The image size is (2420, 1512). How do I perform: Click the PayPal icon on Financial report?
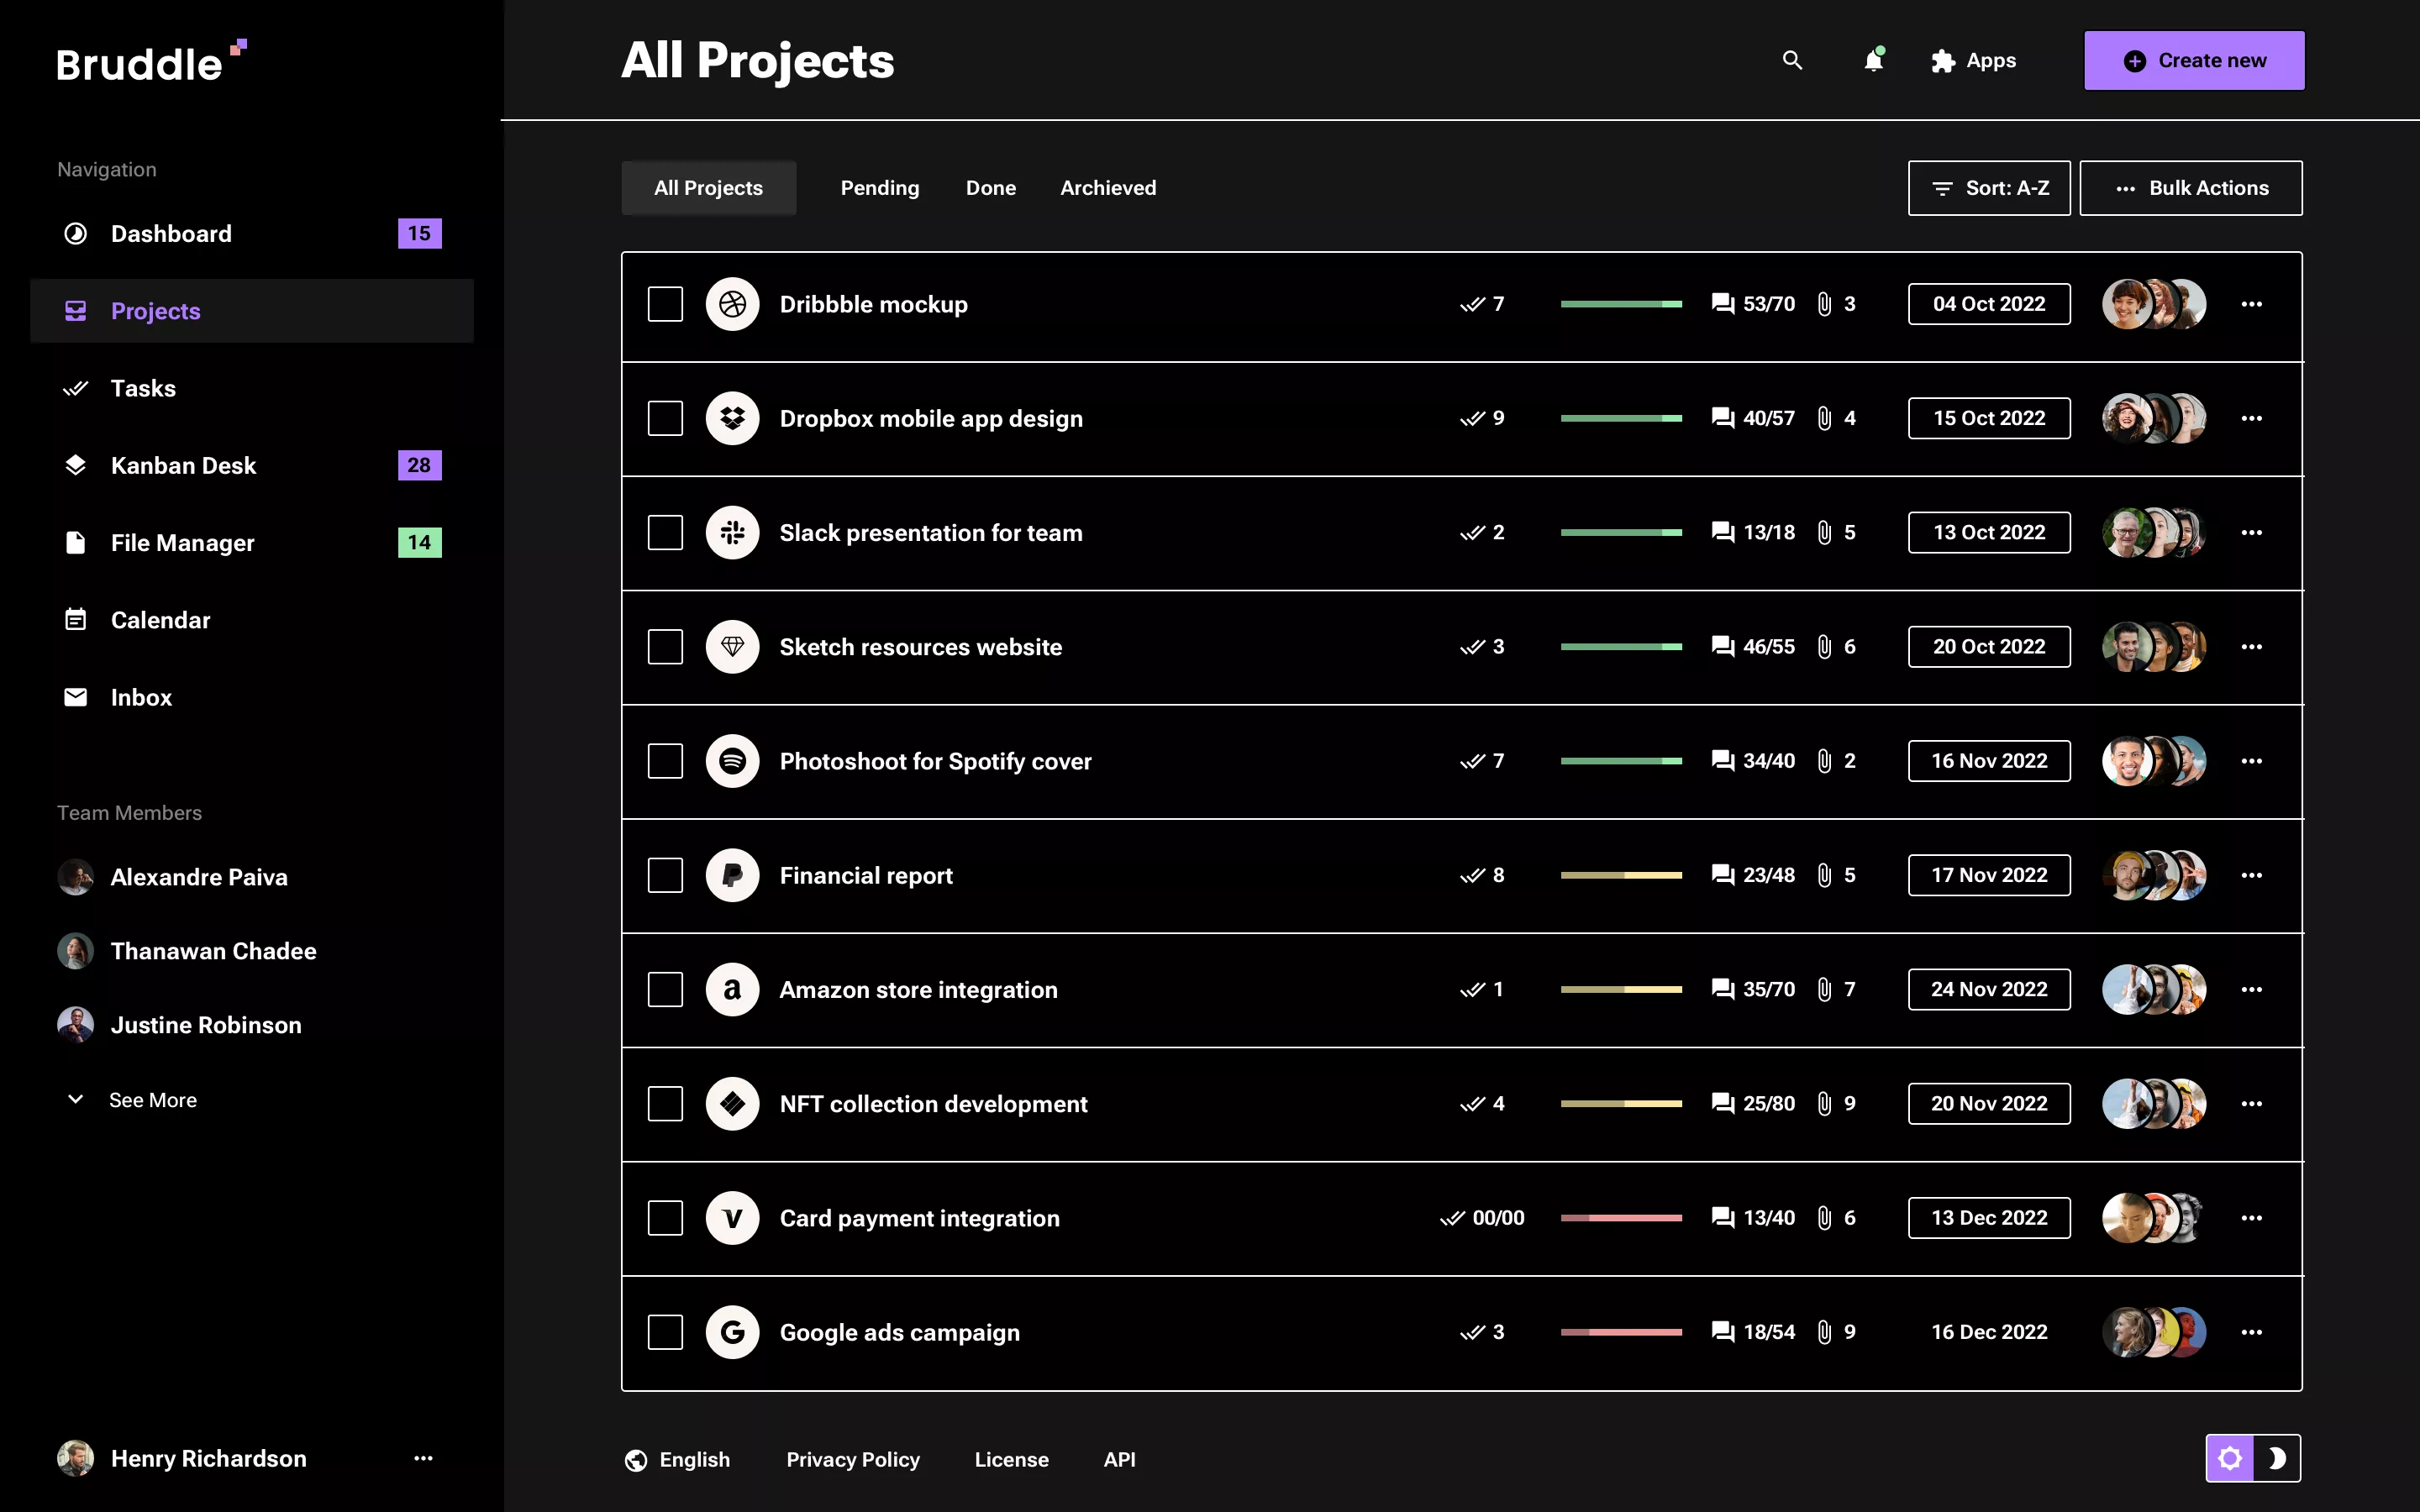[x=733, y=875]
